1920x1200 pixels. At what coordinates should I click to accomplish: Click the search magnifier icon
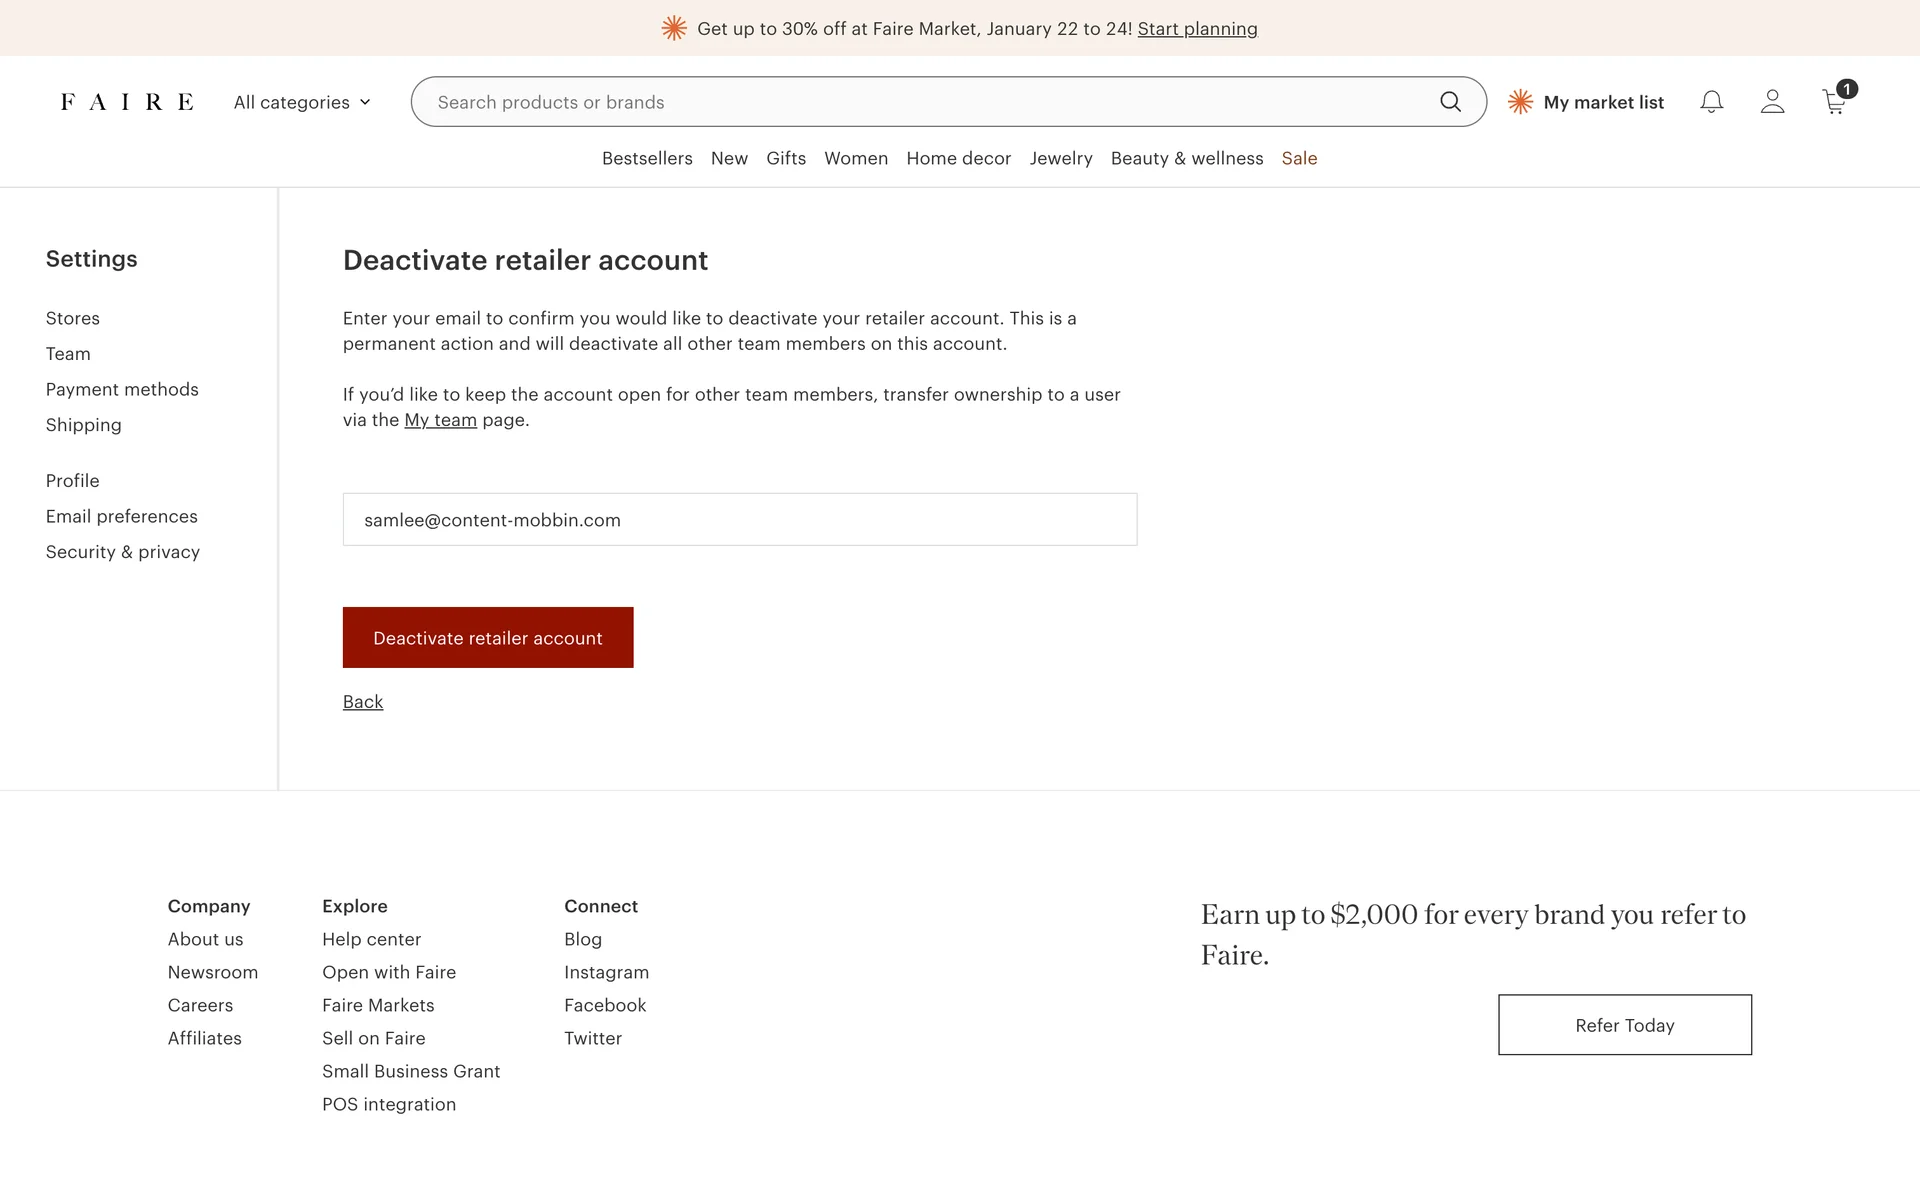1450,102
